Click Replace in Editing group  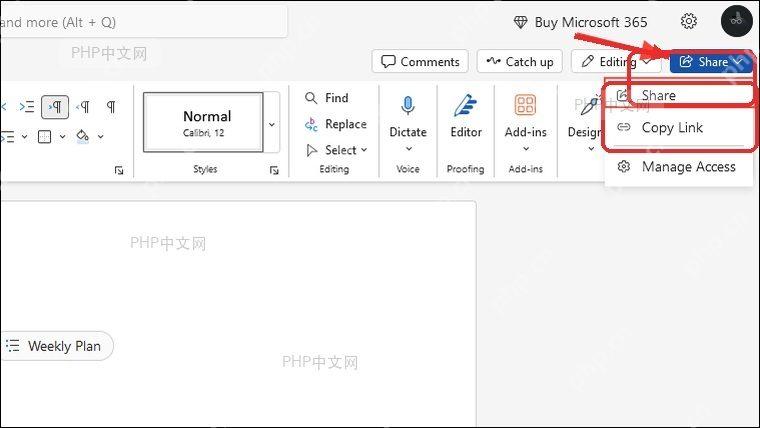(335, 124)
